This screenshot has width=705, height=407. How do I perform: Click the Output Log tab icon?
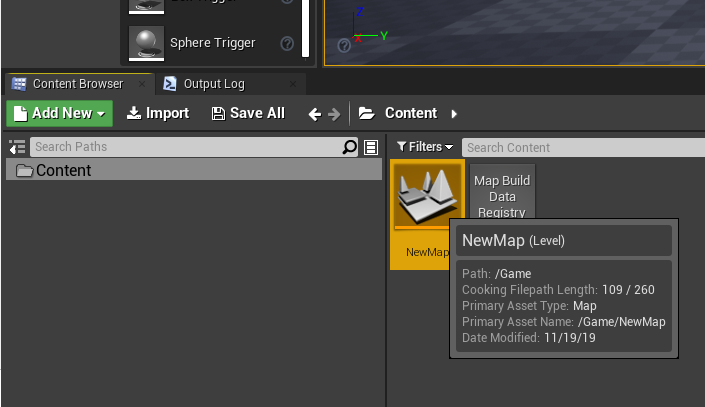click(170, 84)
